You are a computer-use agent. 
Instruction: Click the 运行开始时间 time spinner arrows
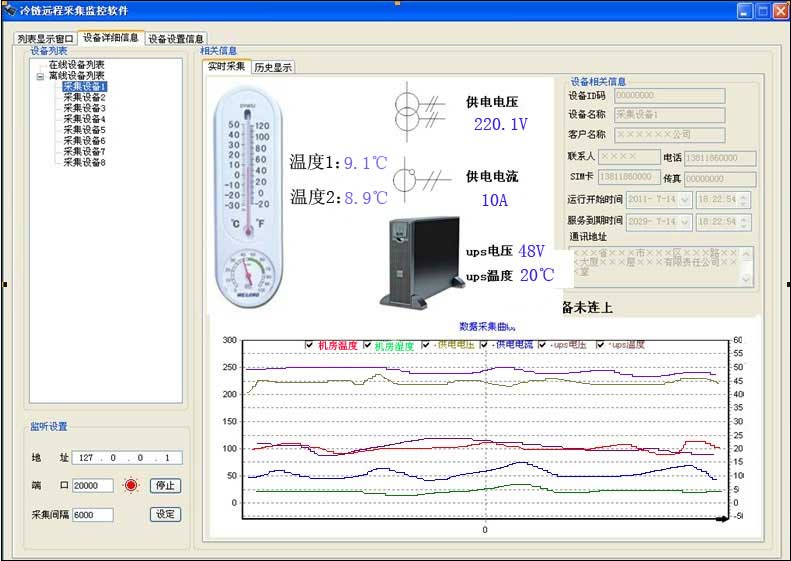[744, 200]
